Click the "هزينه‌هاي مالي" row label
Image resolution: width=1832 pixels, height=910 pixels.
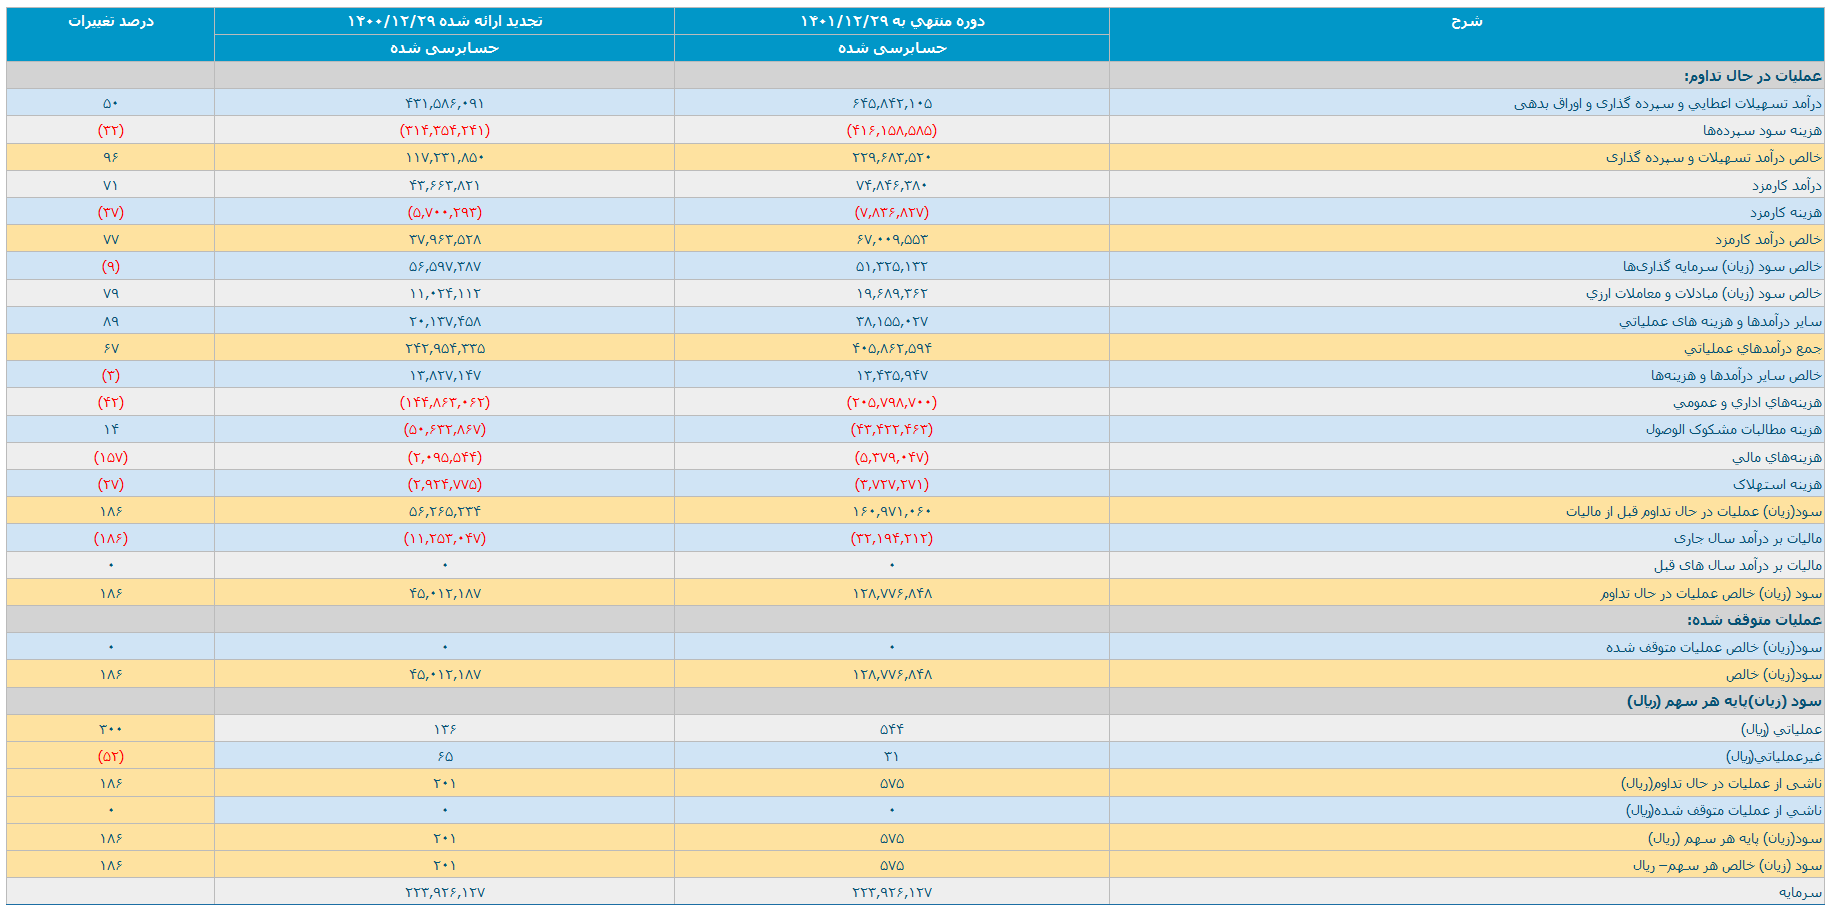point(1776,457)
